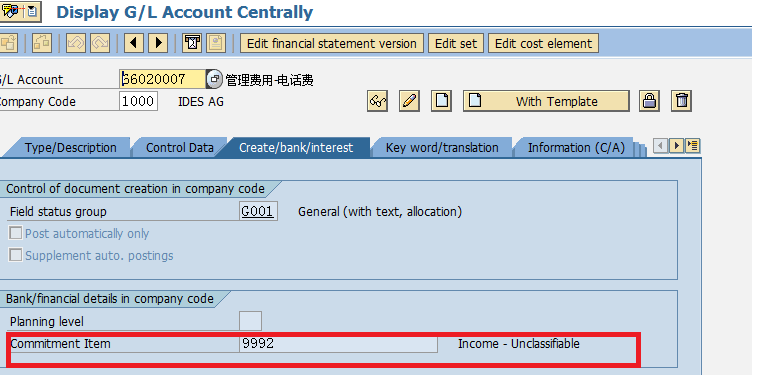Open the Control Data tab

pyautogui.click(x=180, y=148)
